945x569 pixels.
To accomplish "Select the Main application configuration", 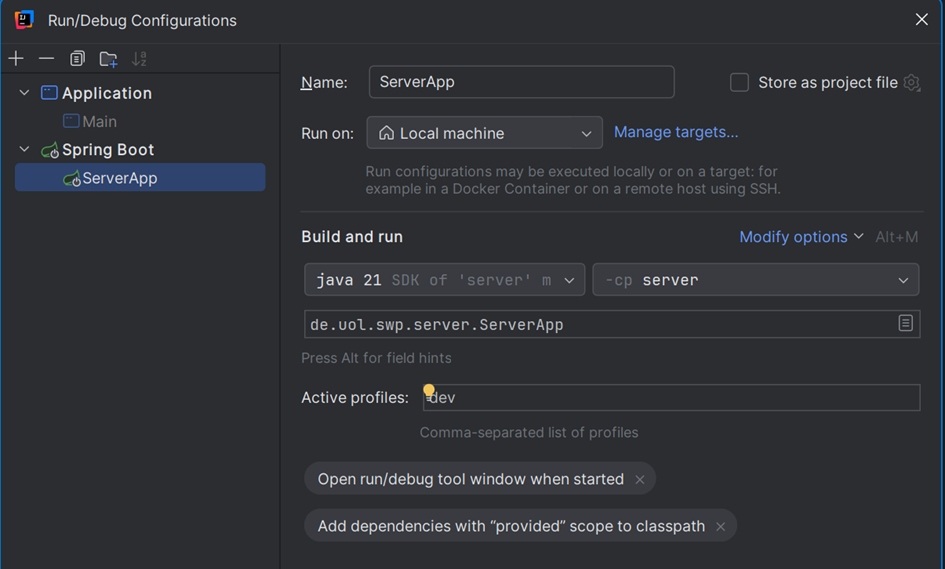I will (x=99, y=121).
